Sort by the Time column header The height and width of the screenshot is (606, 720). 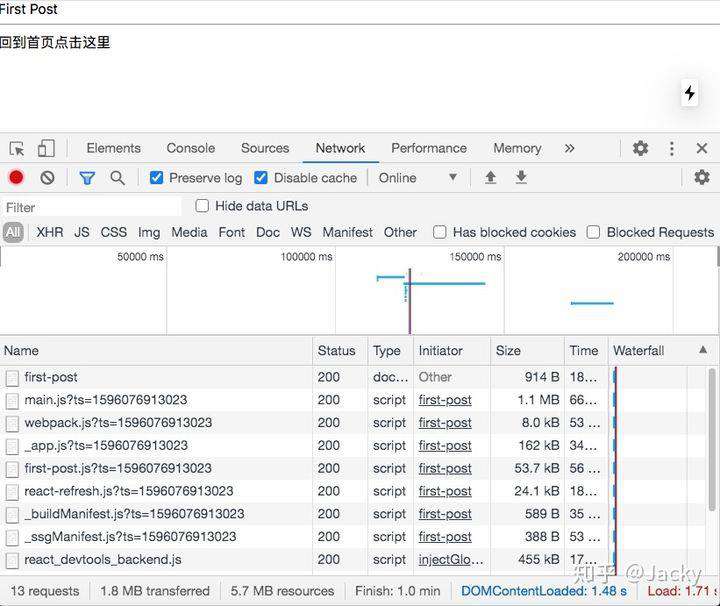(x=586, y=351)
